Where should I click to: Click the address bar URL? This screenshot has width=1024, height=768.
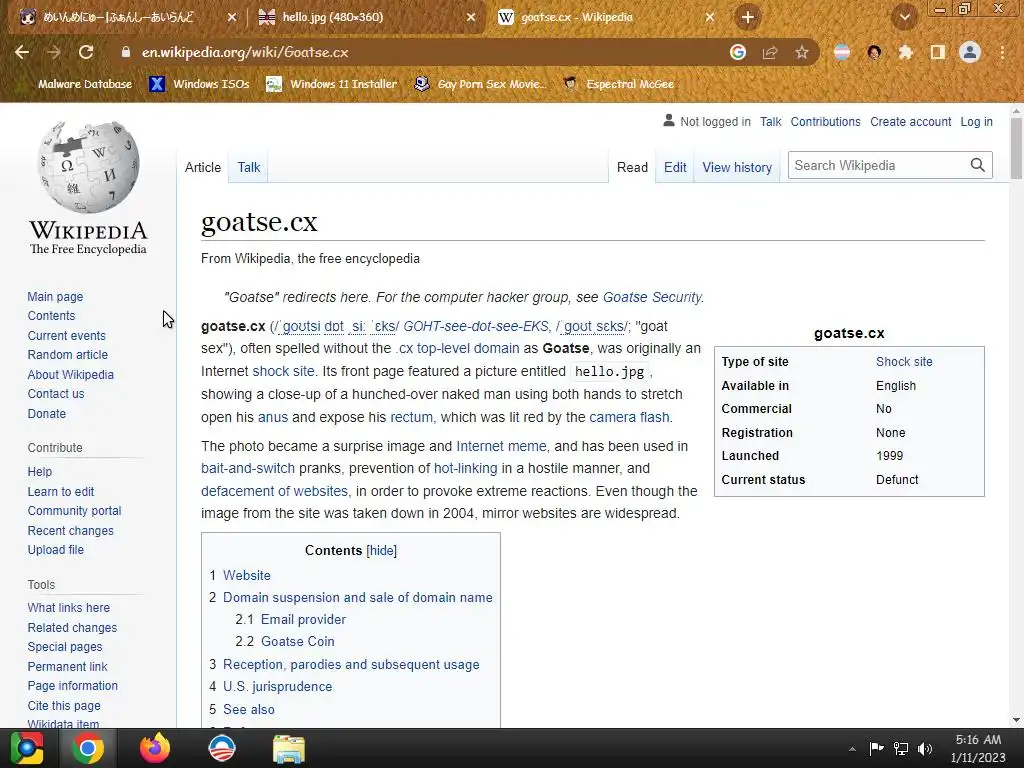(x=245, y=52)
